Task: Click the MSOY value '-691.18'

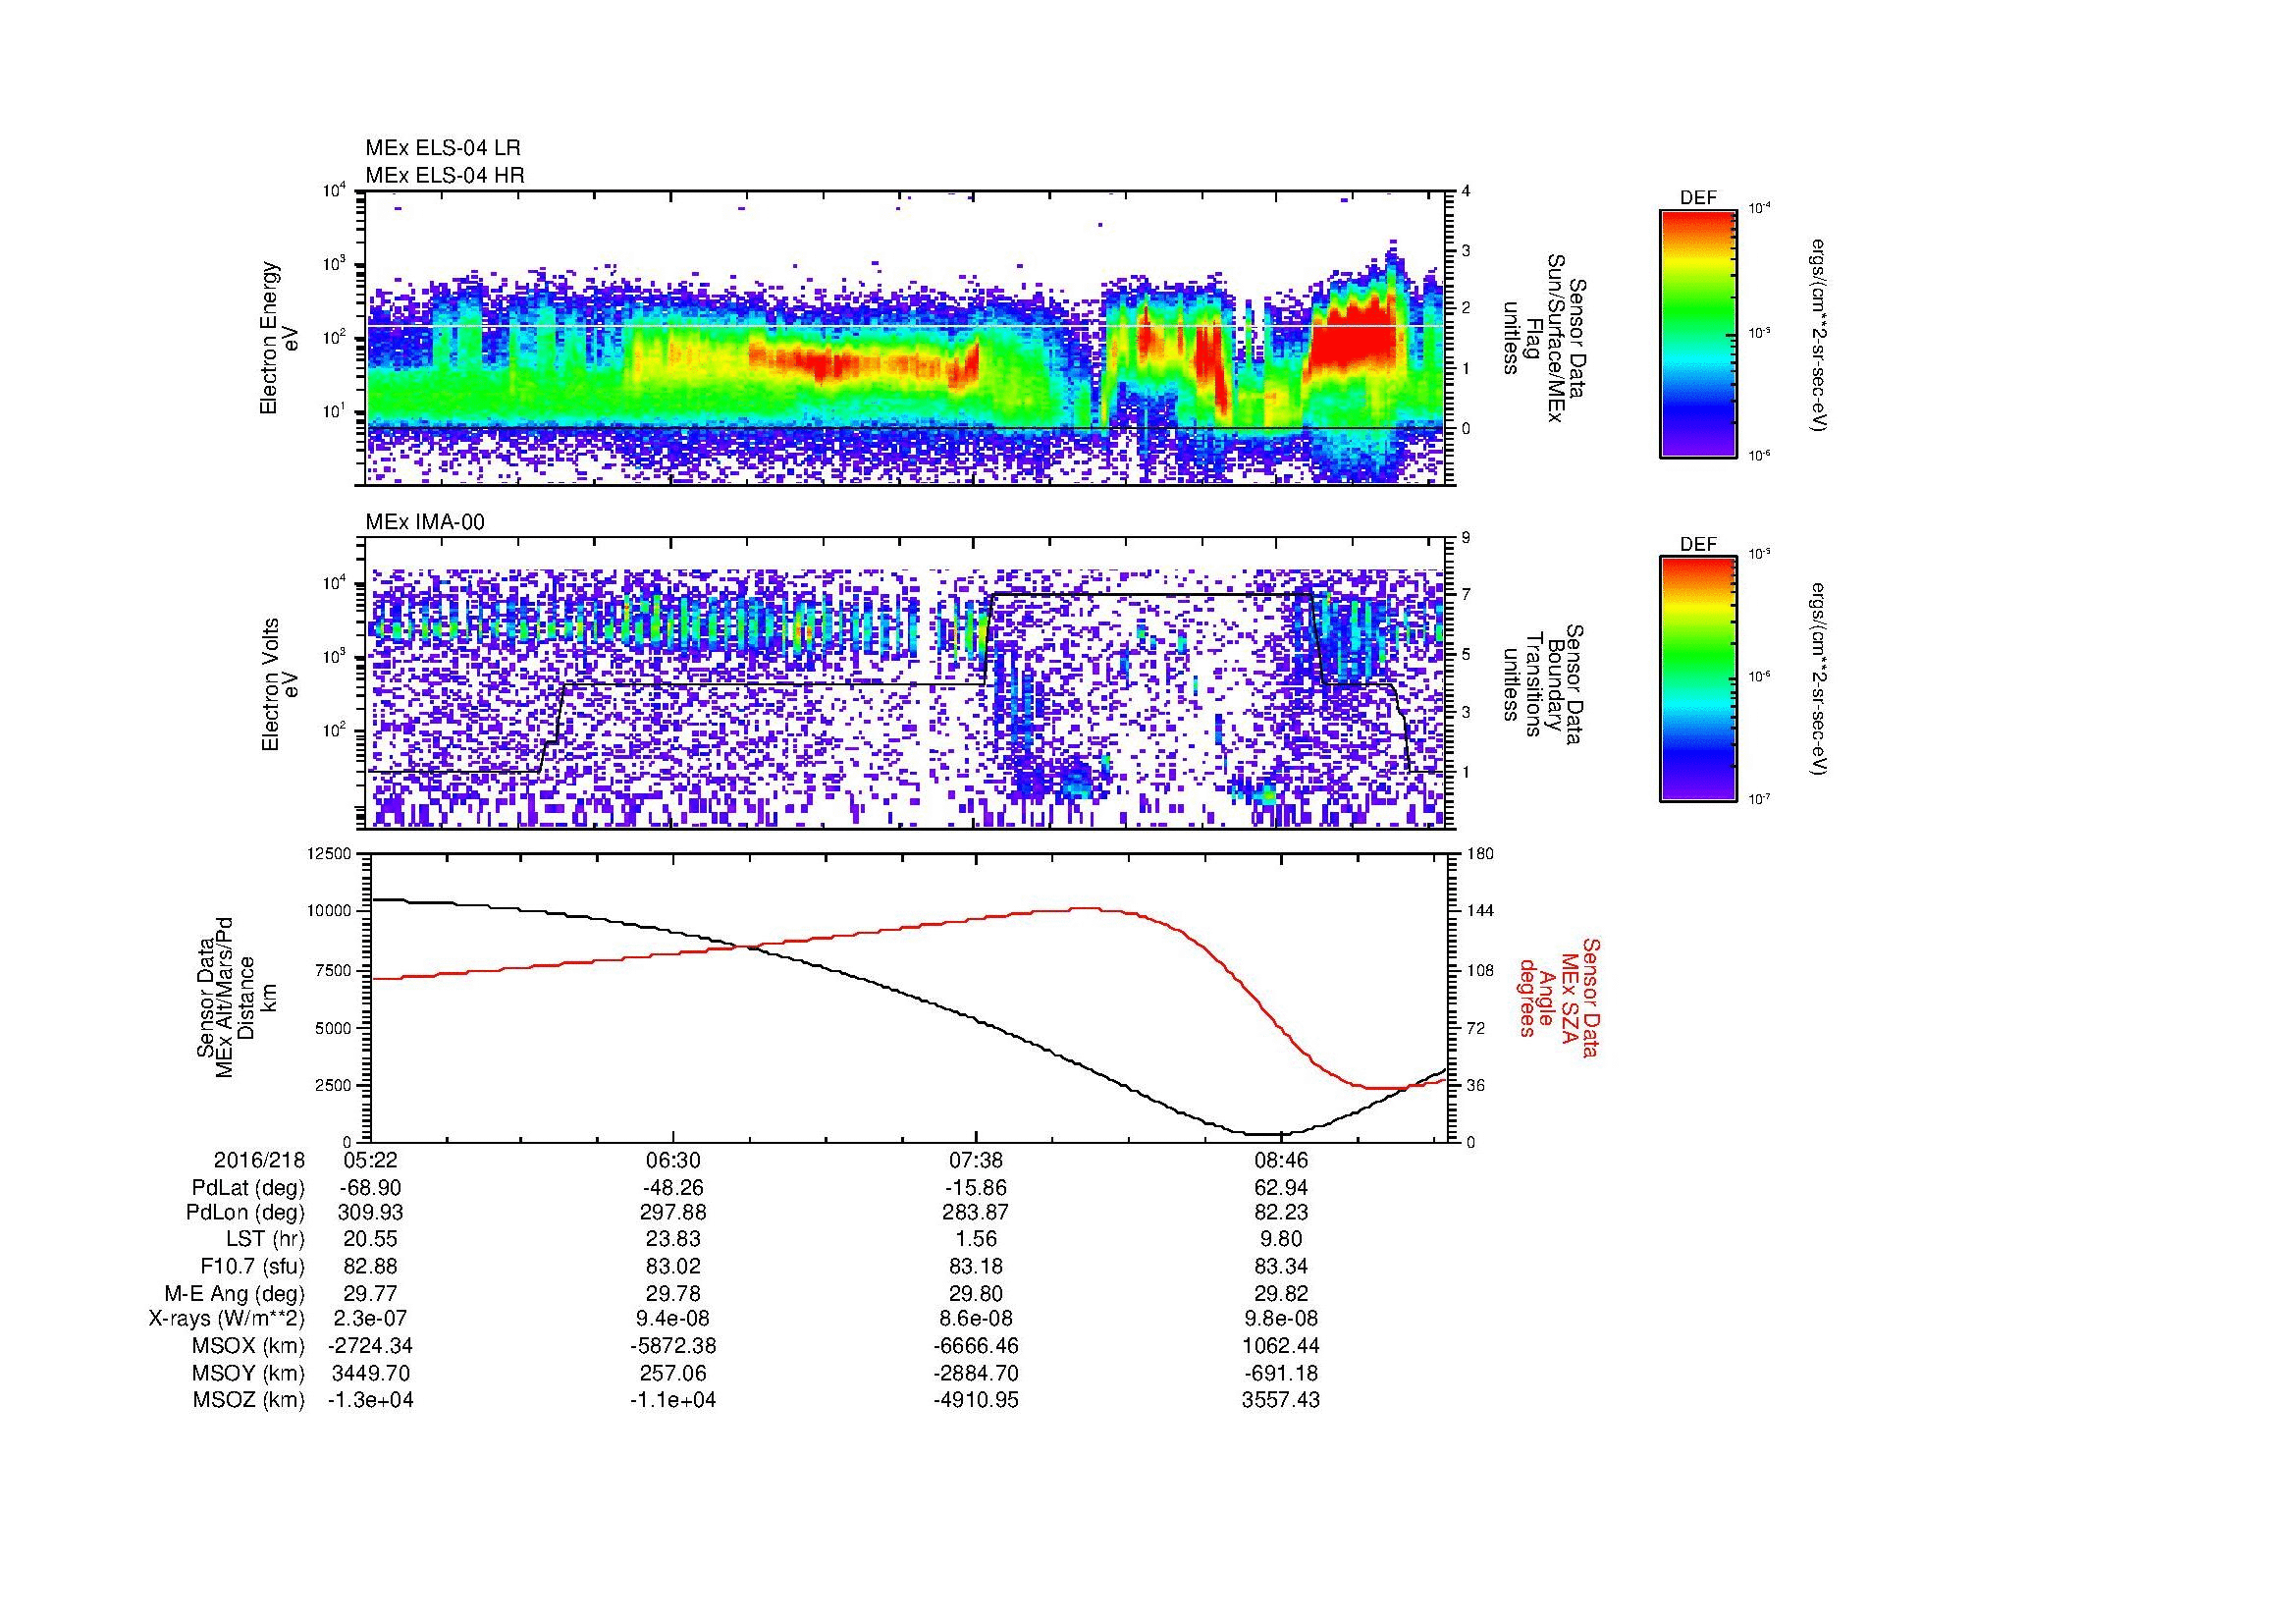Action: click(x=1280, y=1373)
